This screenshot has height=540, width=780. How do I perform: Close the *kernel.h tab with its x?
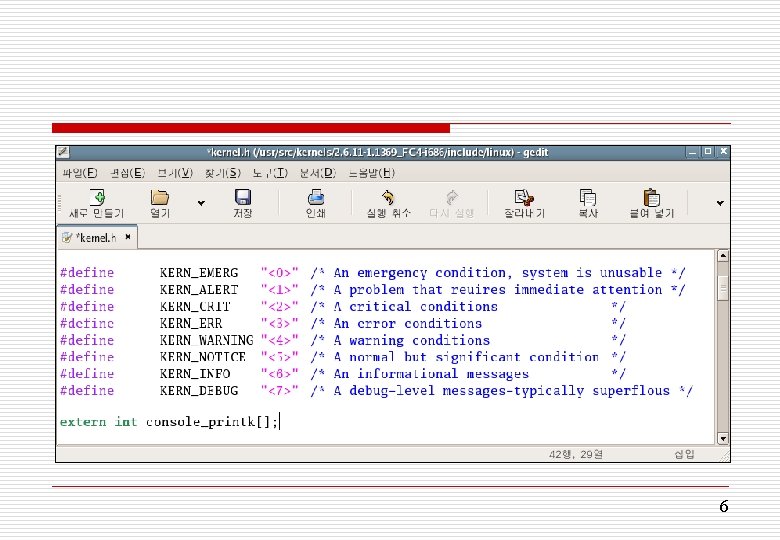coord(128,237)
